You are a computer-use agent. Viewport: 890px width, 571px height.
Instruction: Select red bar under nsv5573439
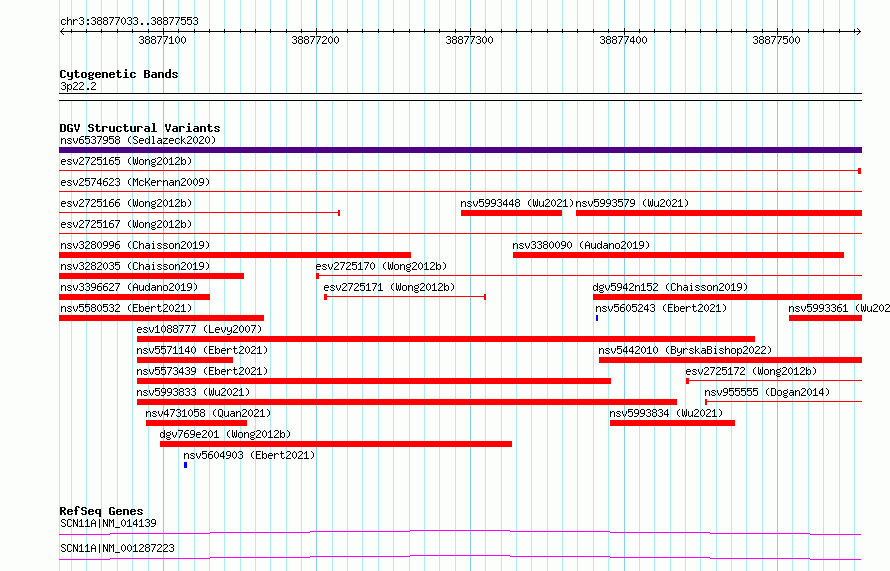click(374, 381)
